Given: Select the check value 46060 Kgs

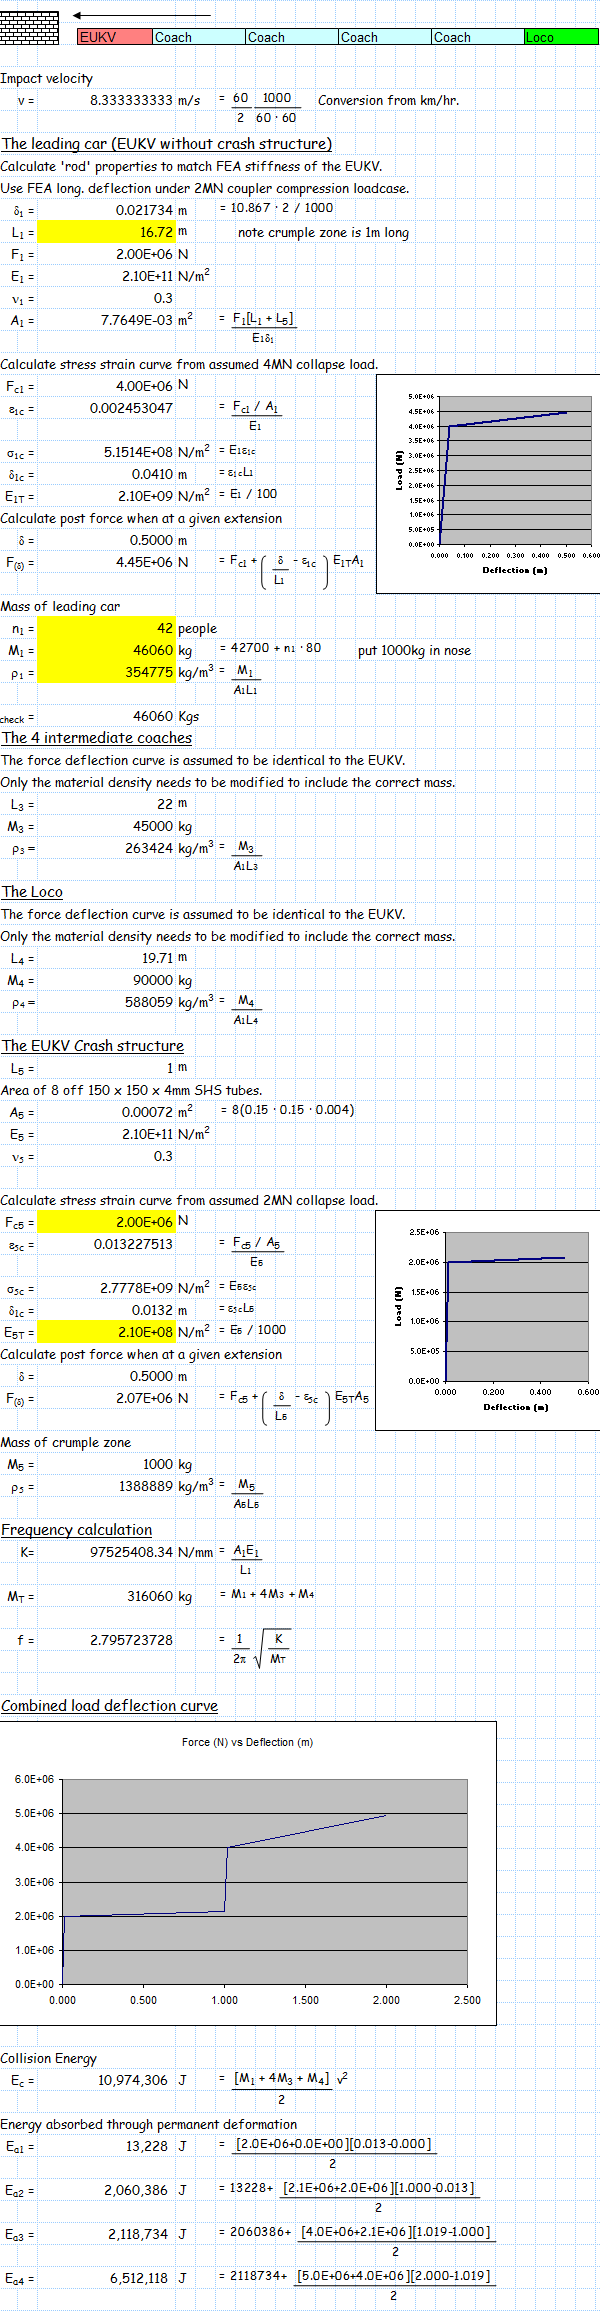Looking at the screenshot, I should pyautogui.click(x=153, y=716).
